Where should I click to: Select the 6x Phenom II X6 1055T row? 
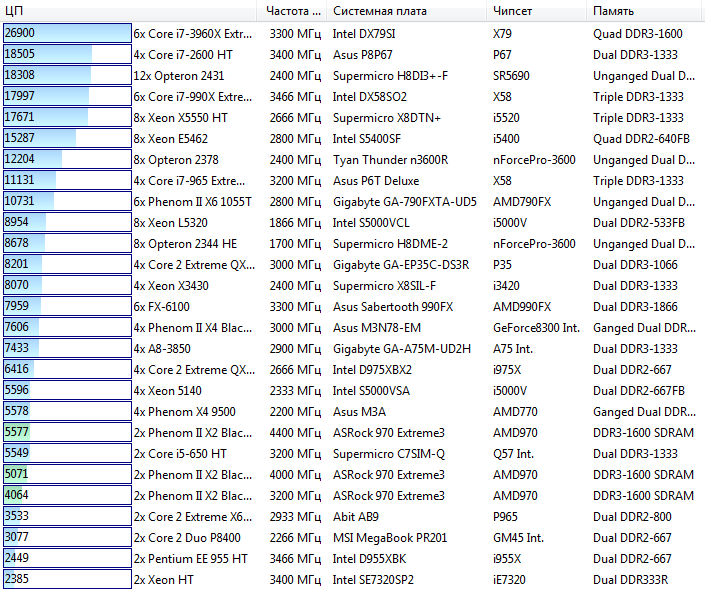352,201
